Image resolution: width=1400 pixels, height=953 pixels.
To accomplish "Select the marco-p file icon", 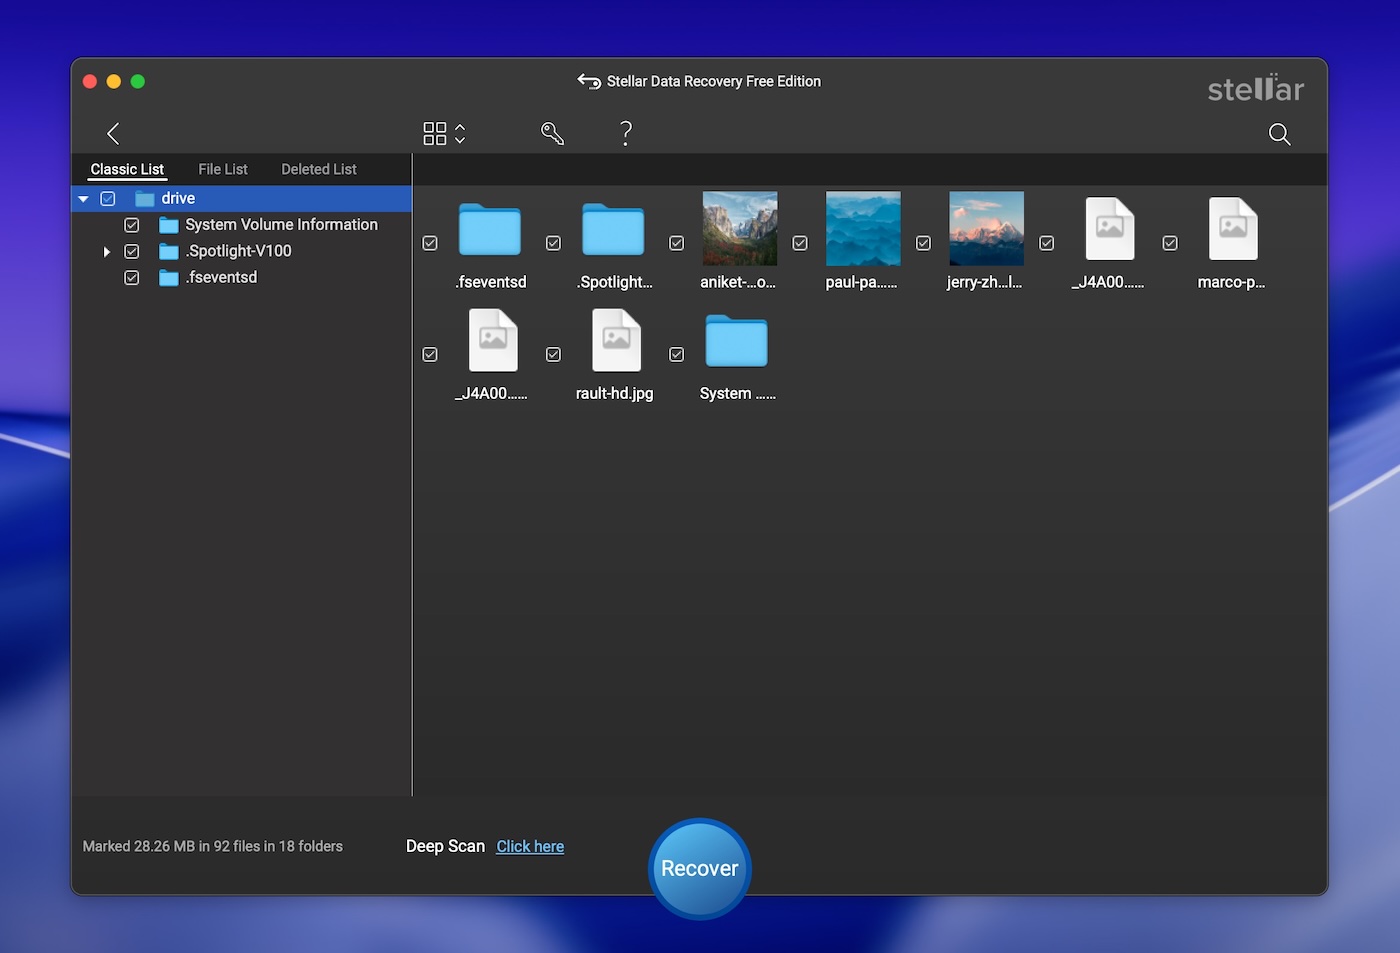I will (1232, 230).
